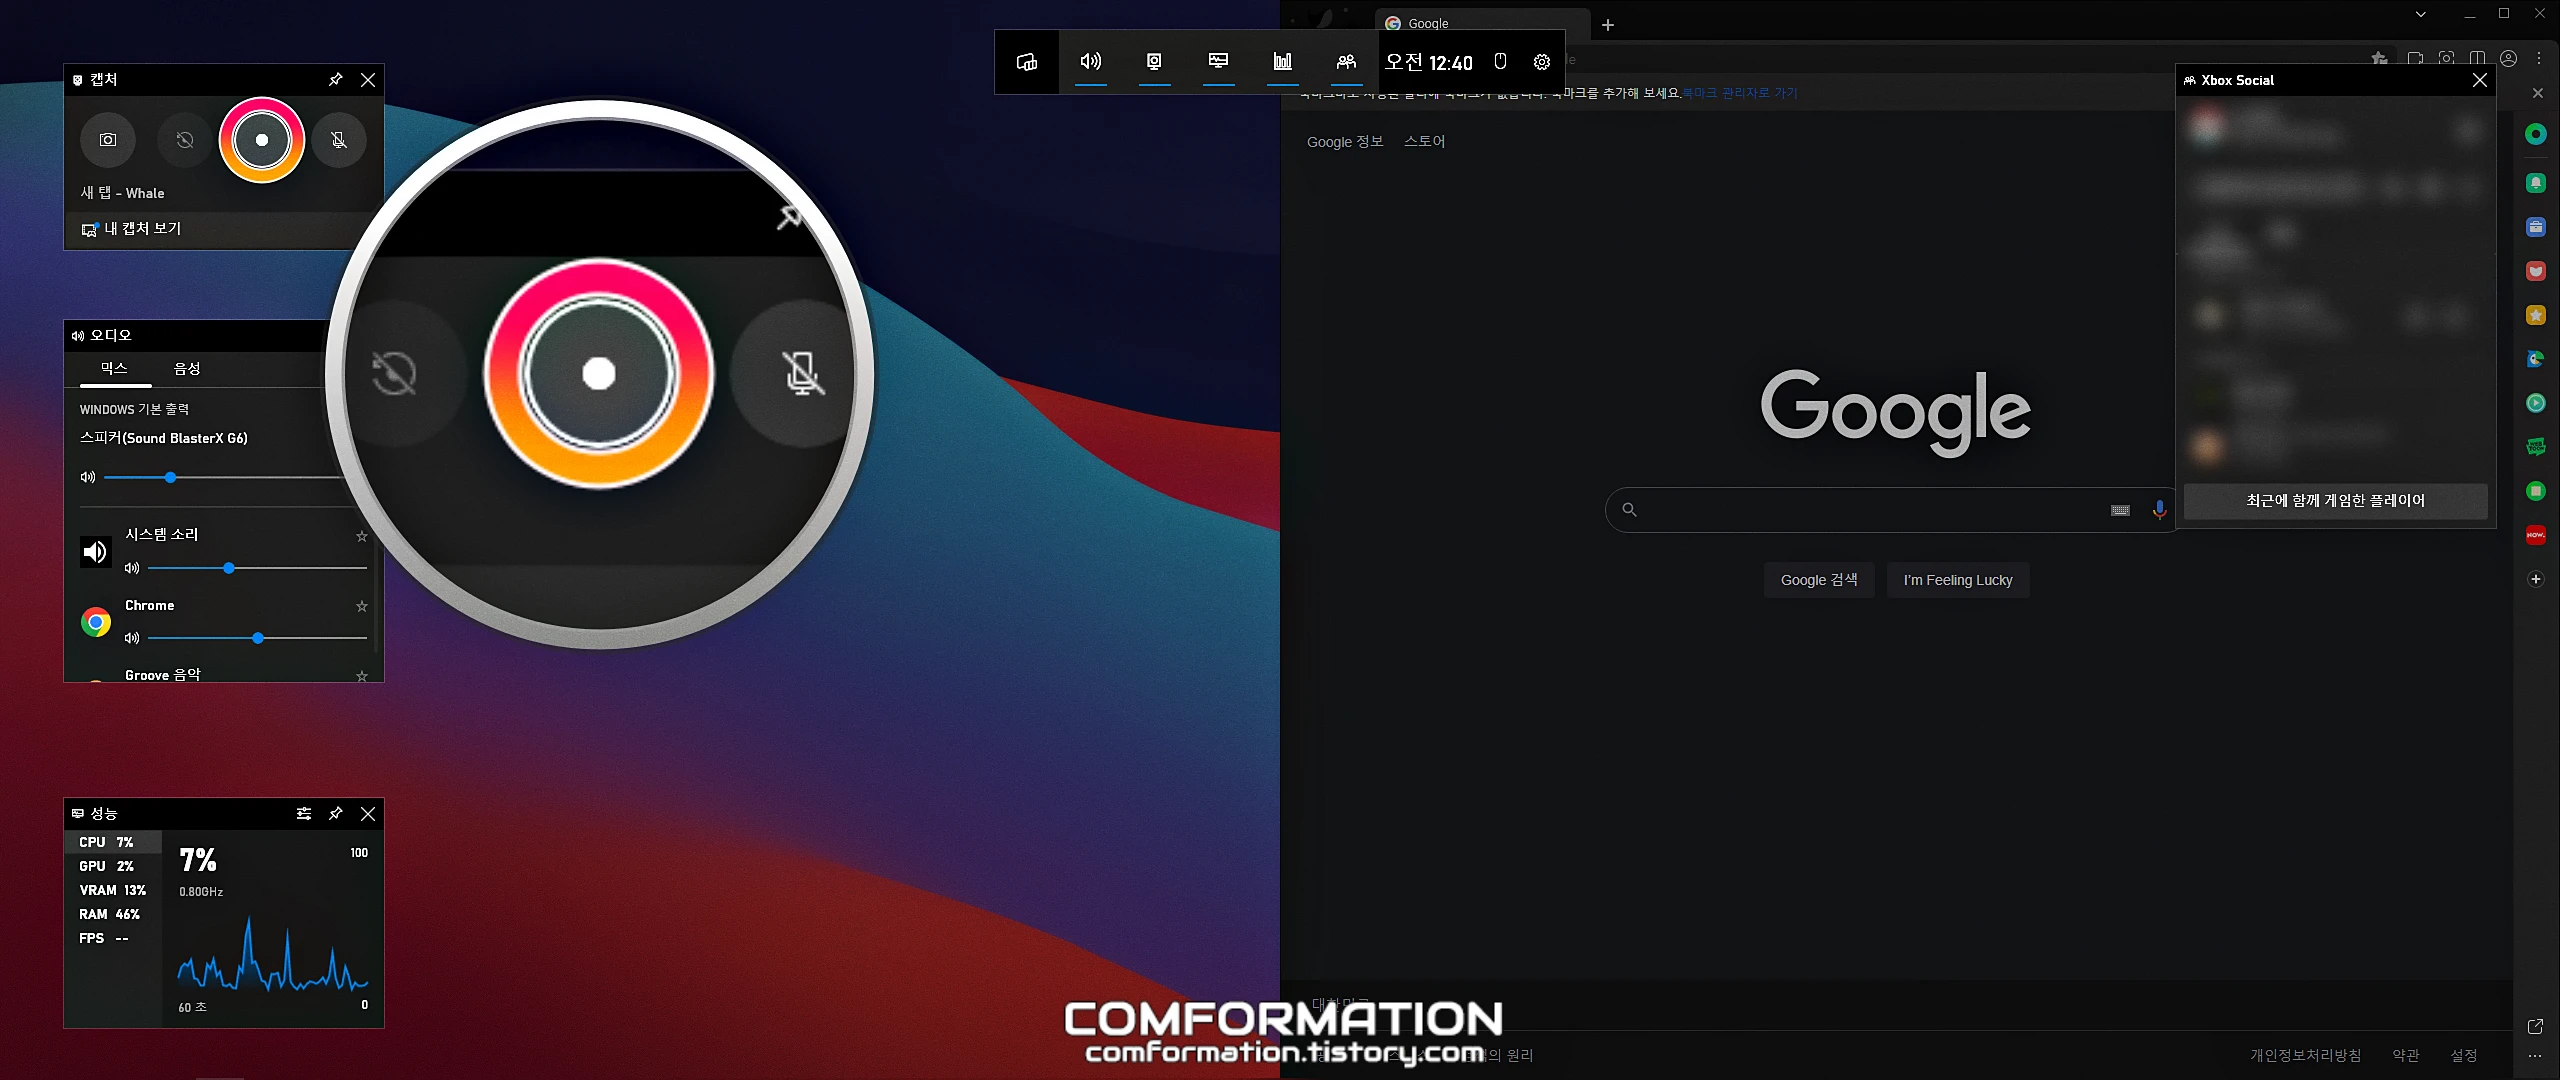Viewport: 2560px width, 1080px height.
Task: Switch to 음성 tab in audio
Action: [x=187, y=369]
